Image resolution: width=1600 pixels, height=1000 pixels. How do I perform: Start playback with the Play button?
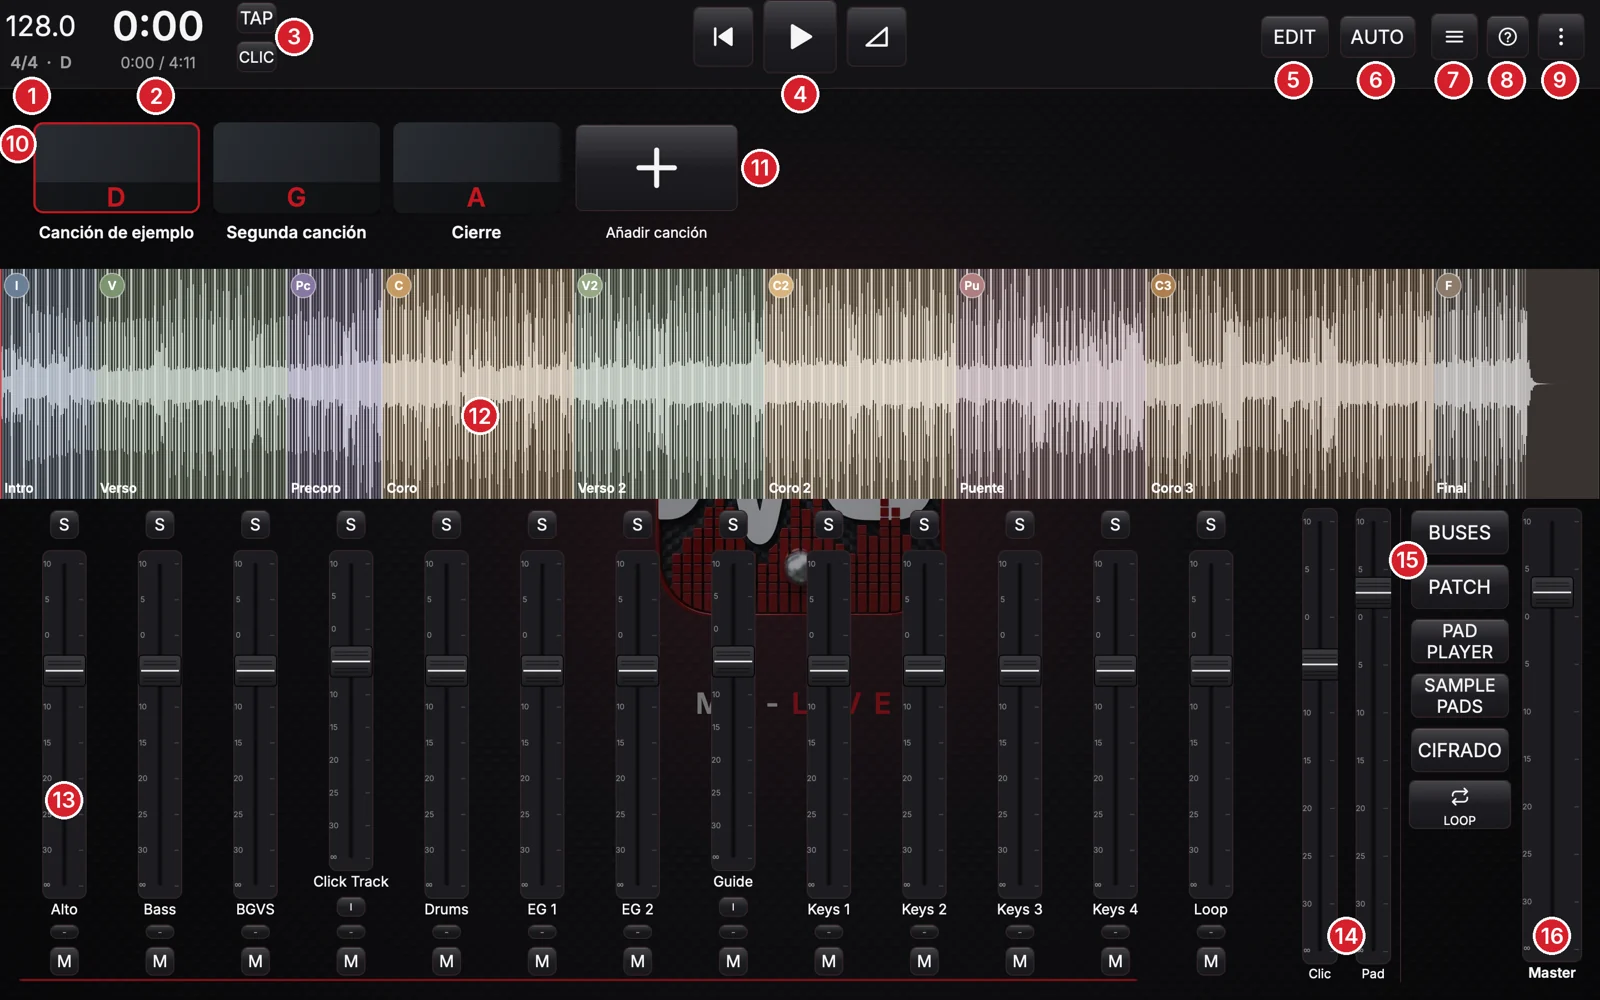tap(800, 37)
